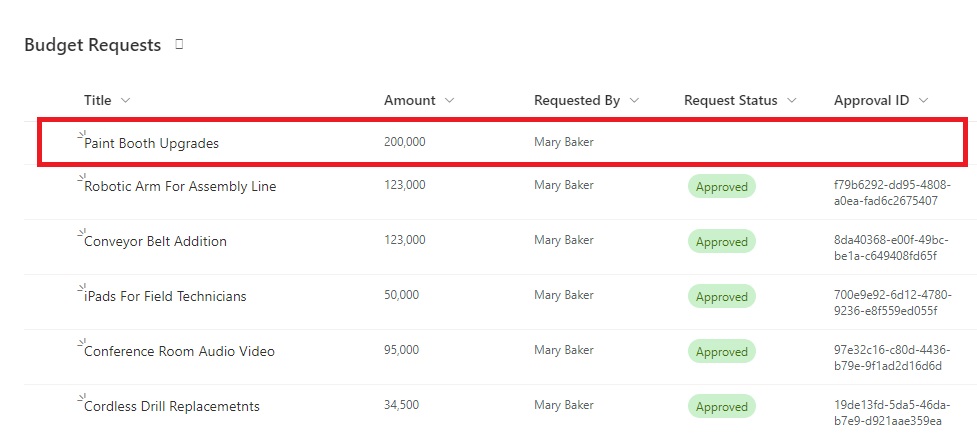The width and height of the screenshot is (977, 437).
Task: Expand the Request Status column filter
Action: coord(792,100)
